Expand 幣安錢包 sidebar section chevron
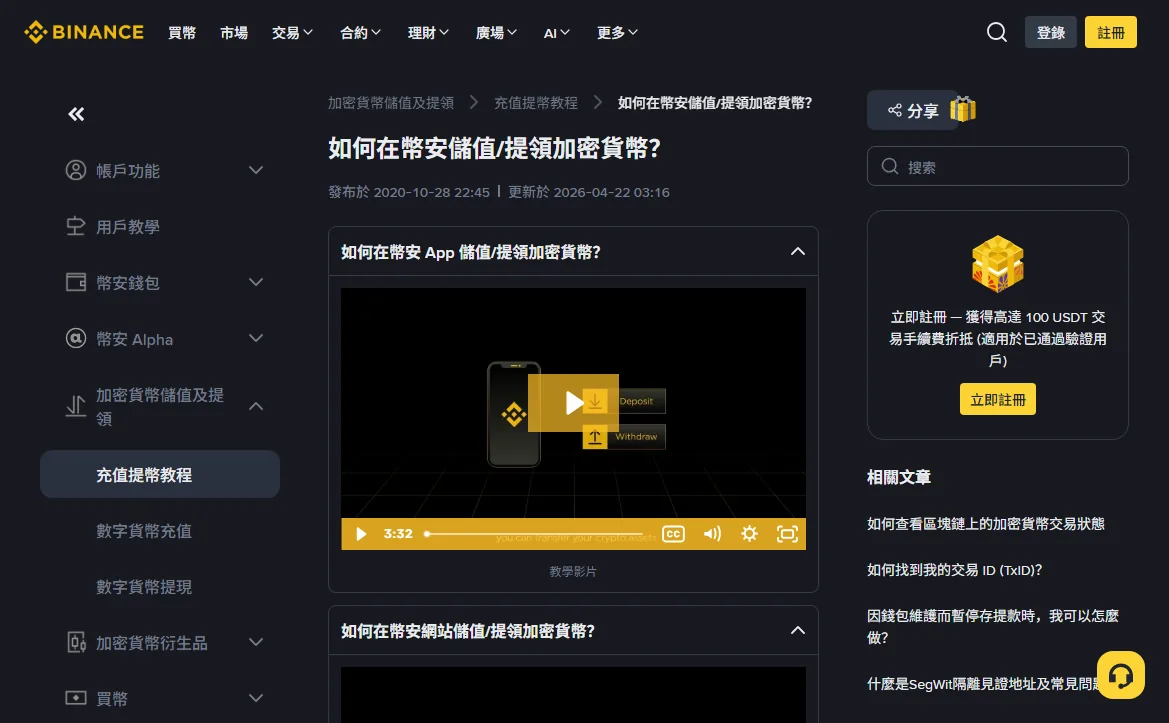Screen dimensions: 1169x723 (x=256, y=282)
